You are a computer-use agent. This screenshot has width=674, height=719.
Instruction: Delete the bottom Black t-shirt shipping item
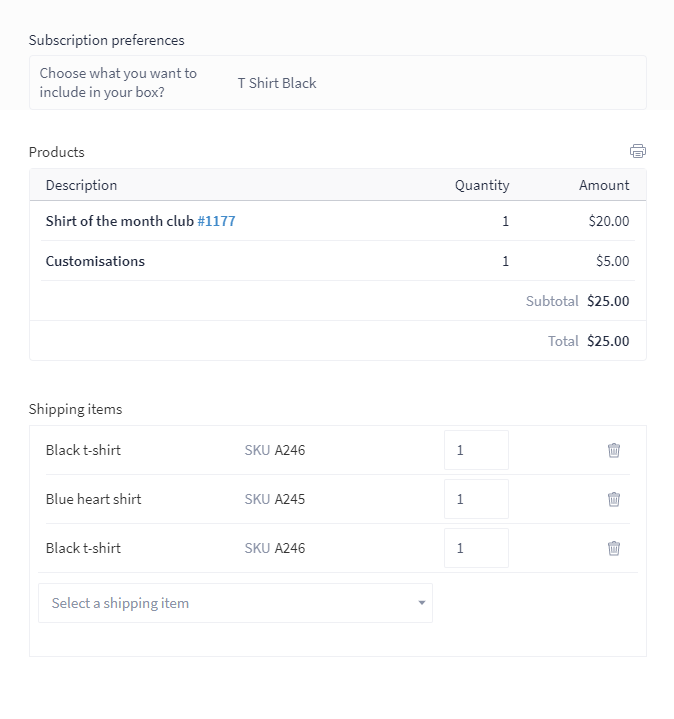coord(614,548)
